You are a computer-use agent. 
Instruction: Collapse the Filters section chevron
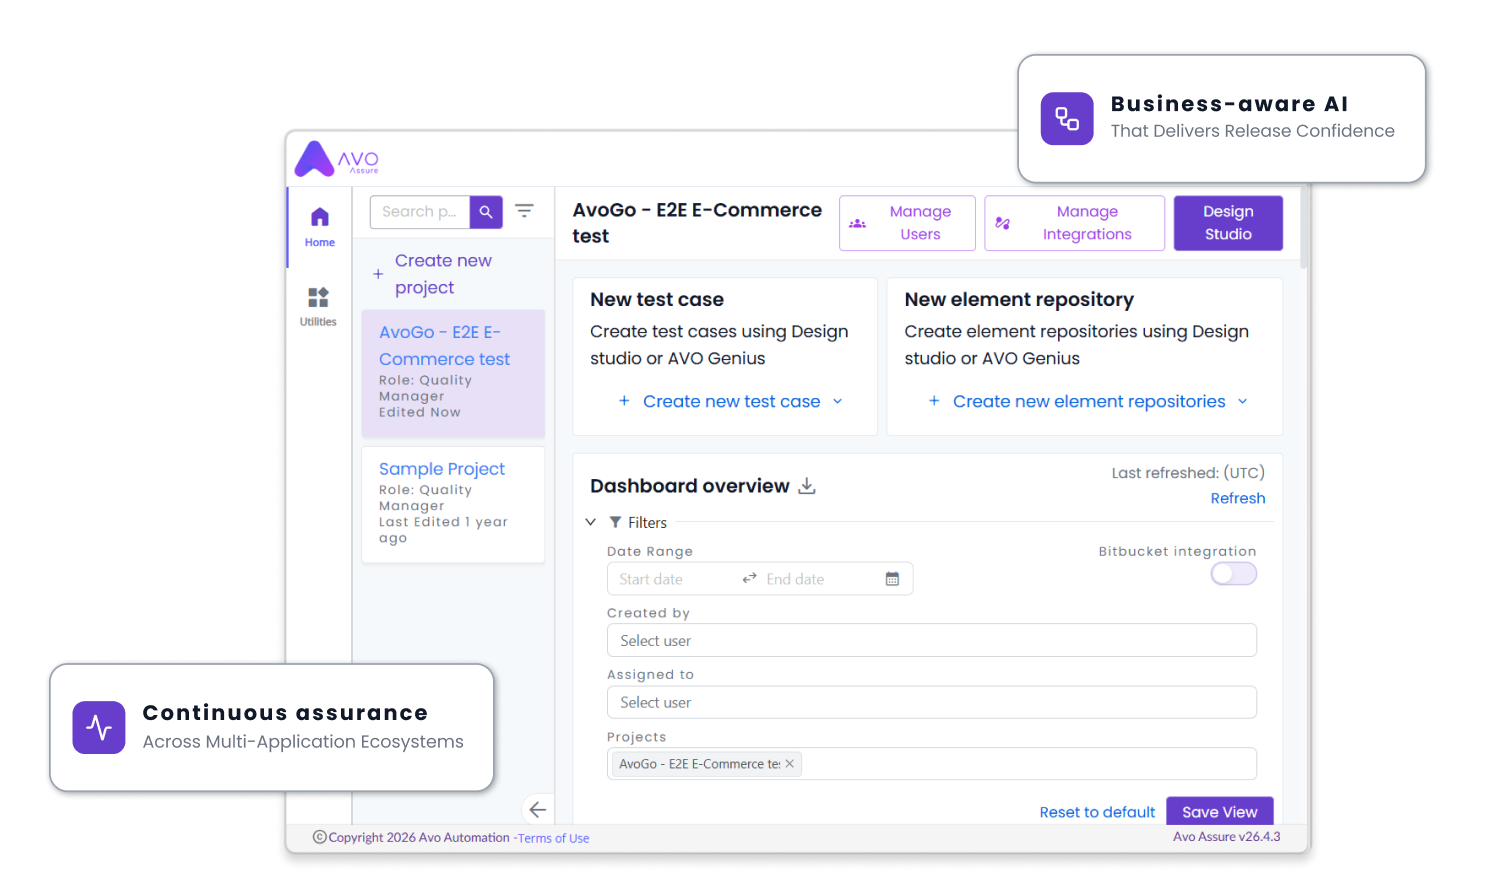(x=591, y=522)
